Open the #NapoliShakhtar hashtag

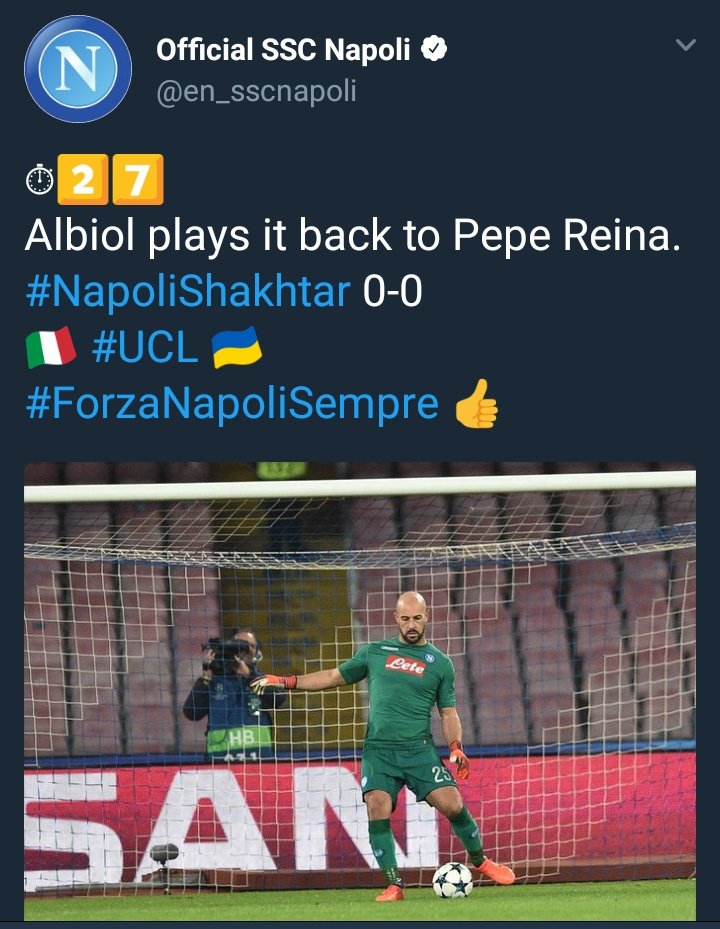point(187,291)
